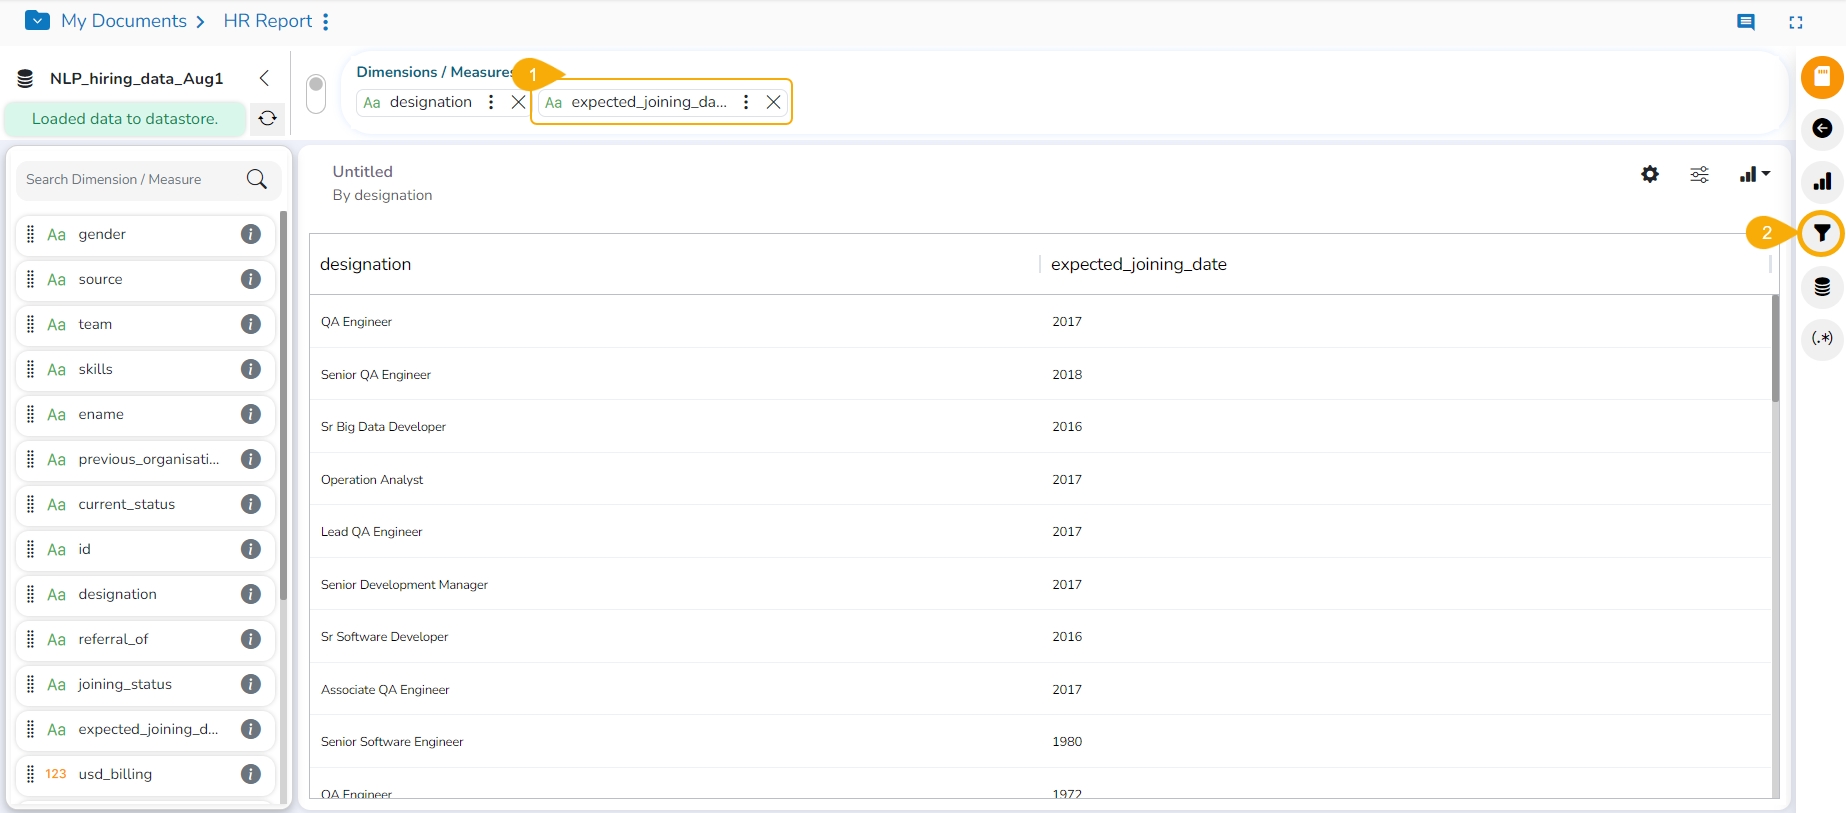
Task: Collapse the NLP_hiring_data_Aug1 panel
Action: coord(264,78)
